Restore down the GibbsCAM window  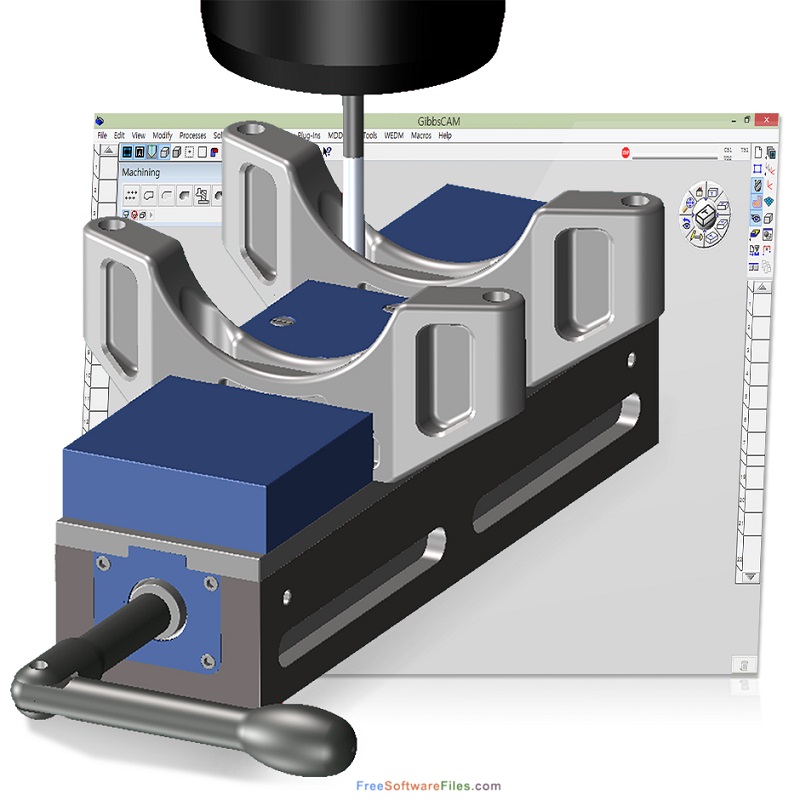click(x=747, y=120)
